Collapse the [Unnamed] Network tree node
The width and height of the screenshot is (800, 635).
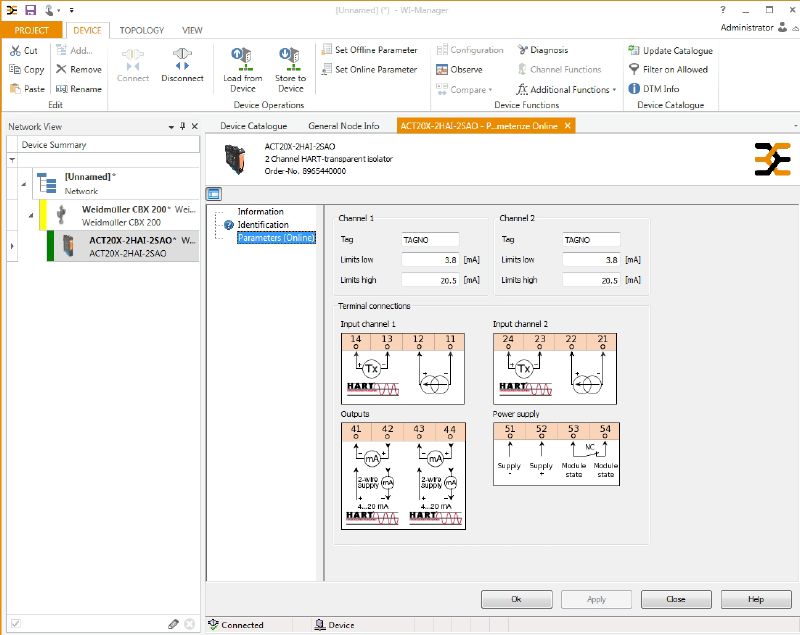coord(22,183)
